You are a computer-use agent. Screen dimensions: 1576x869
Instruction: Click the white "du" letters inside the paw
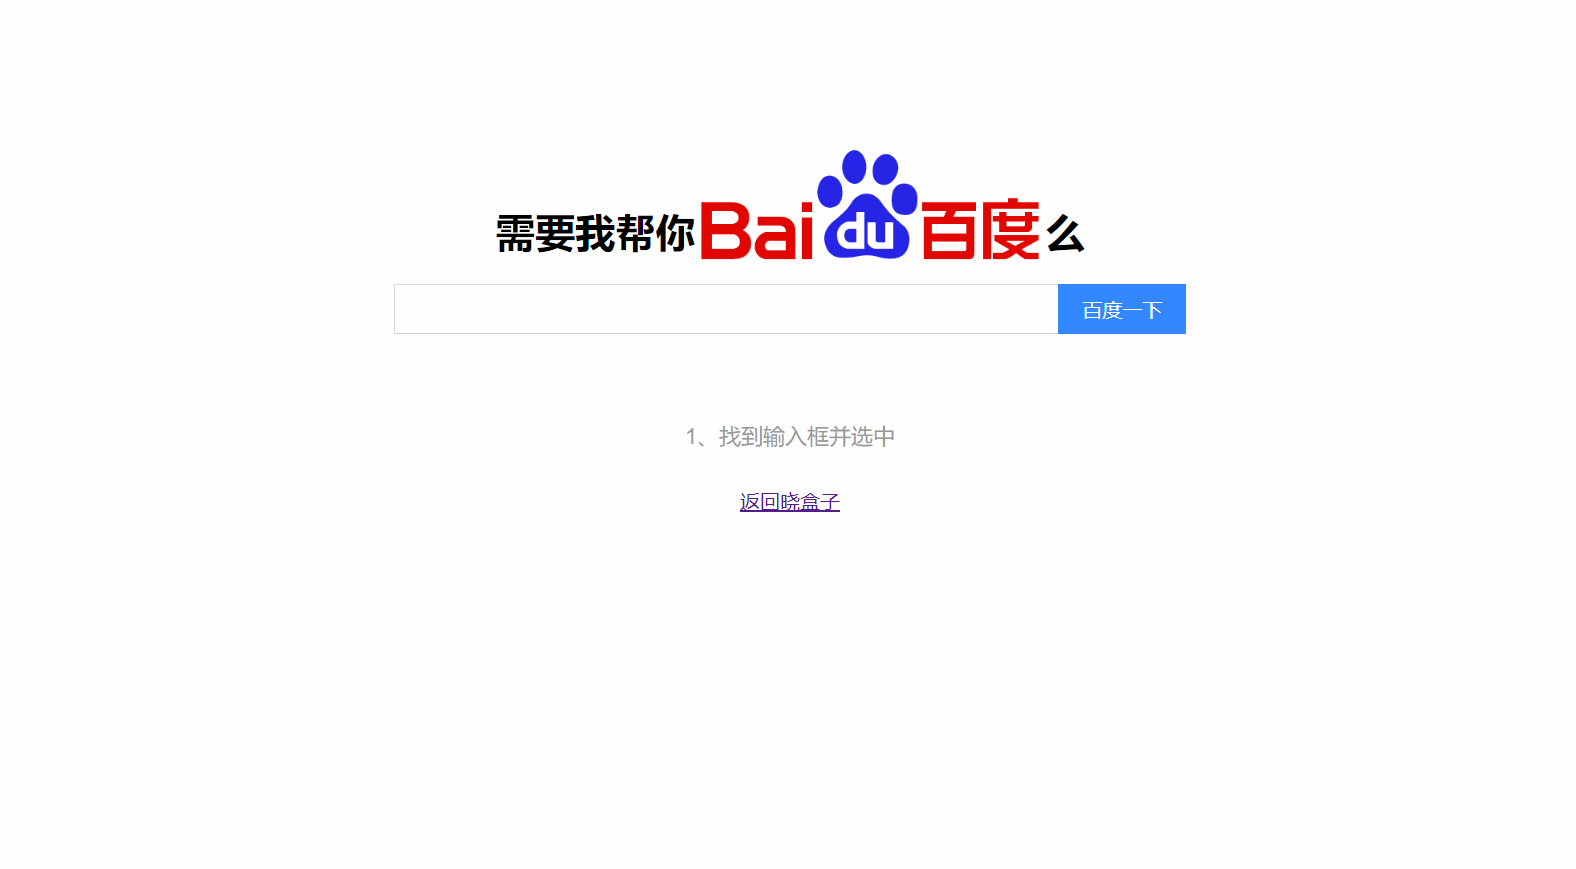pyautogui.click(x=866, y=235)
